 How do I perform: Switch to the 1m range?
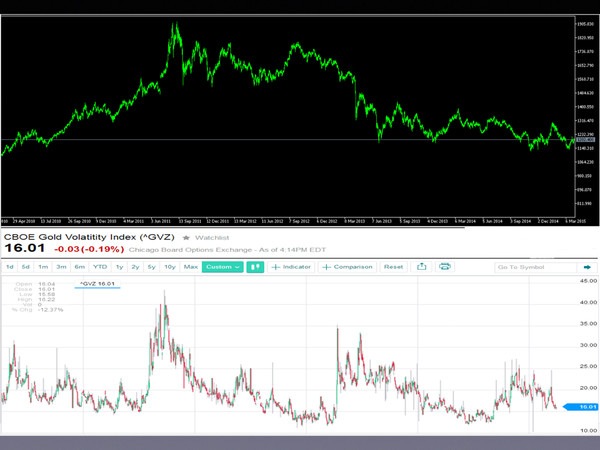(x=43, y=267)
